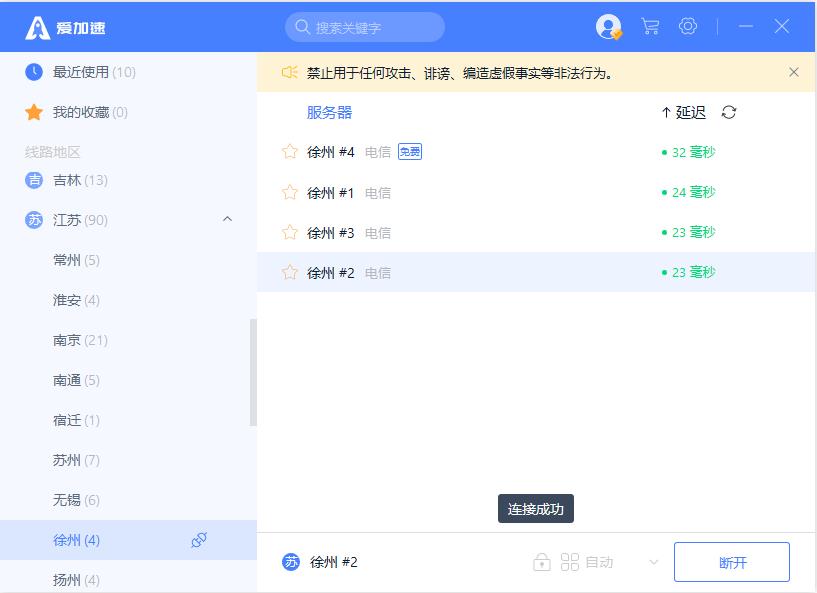The width and height of the screenshot is (817, 593).
Task: Click the user account avatar icon
Action: coord(608,27)
